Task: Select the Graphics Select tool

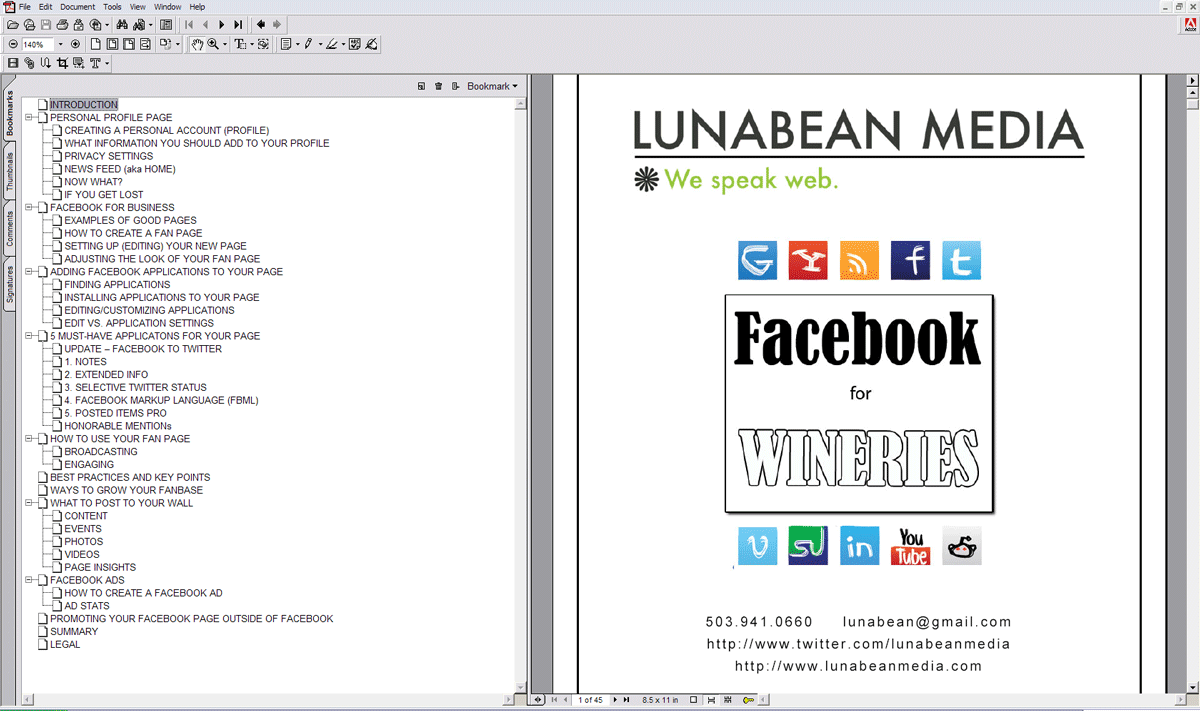Action: click(263, 44)
